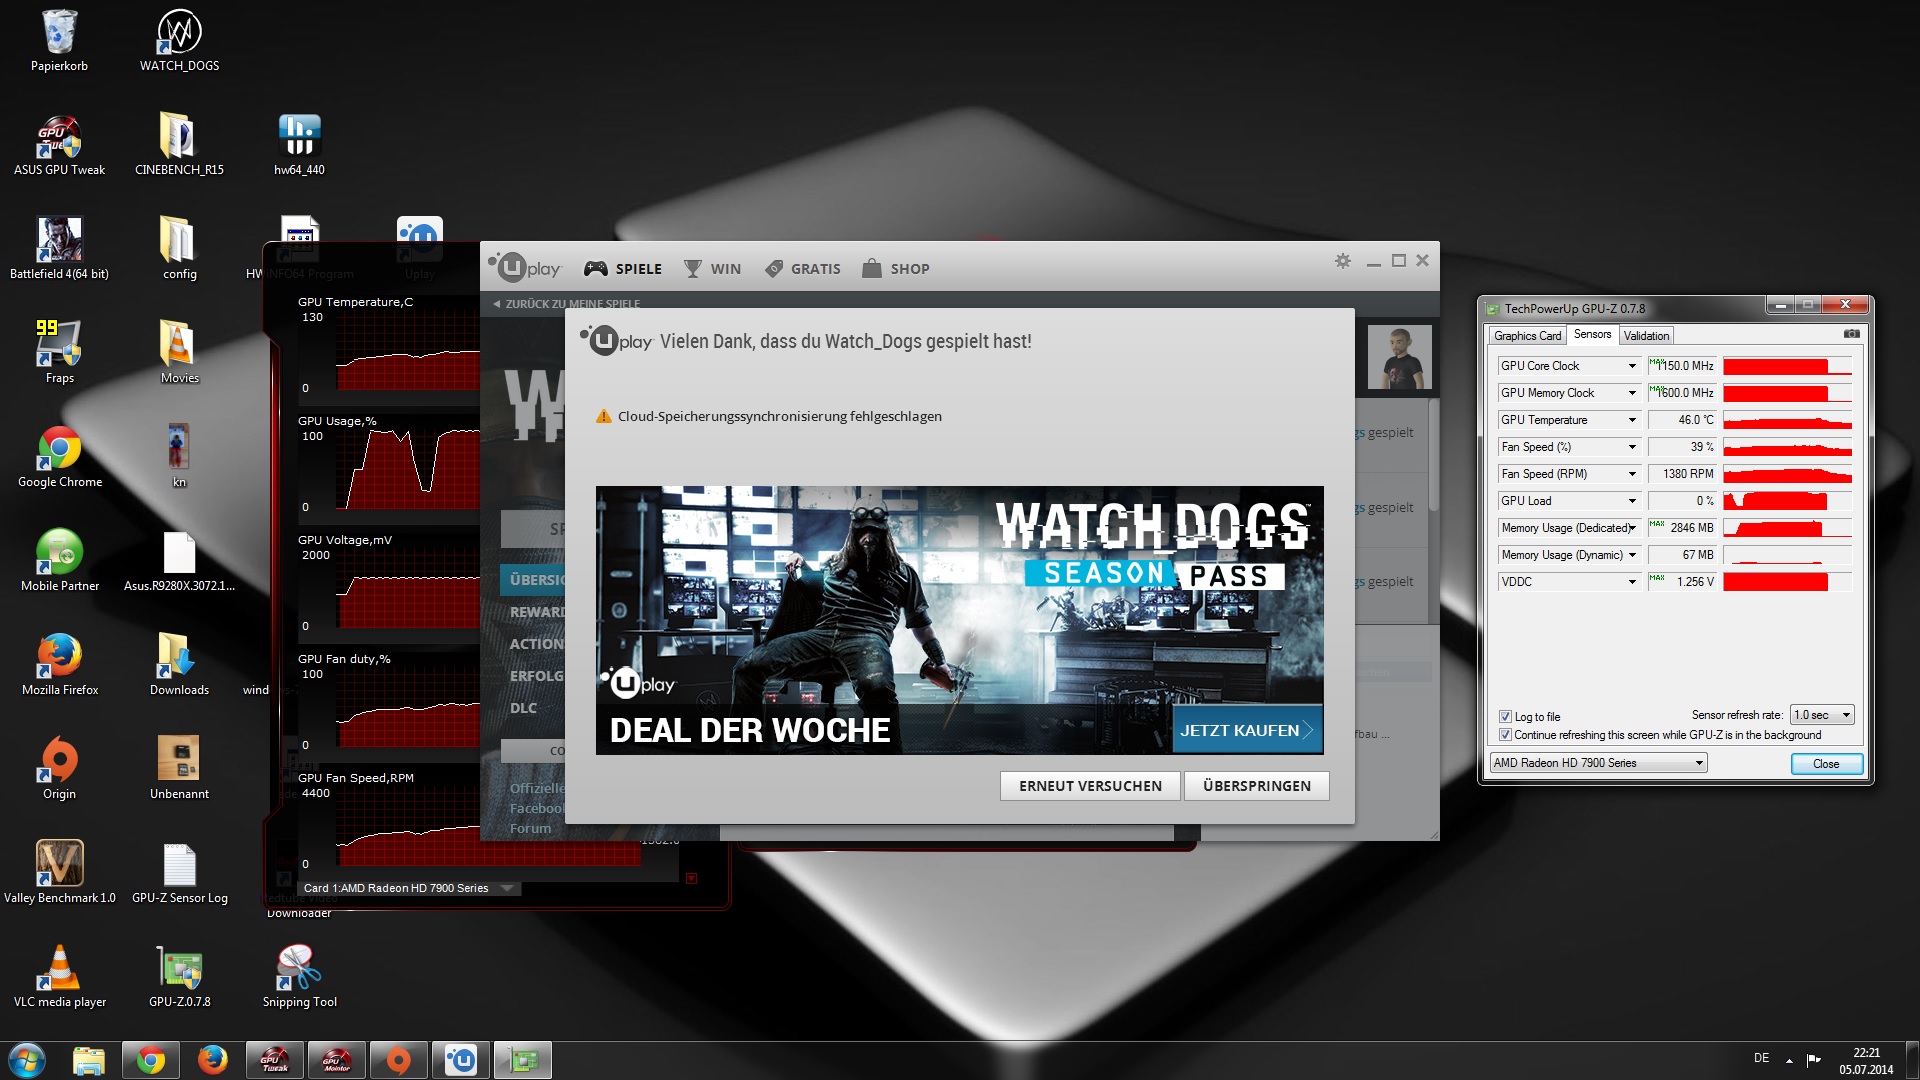Launch Fraps from the desktop
The image size is (1920, 1080).
[x=59, y=343]
